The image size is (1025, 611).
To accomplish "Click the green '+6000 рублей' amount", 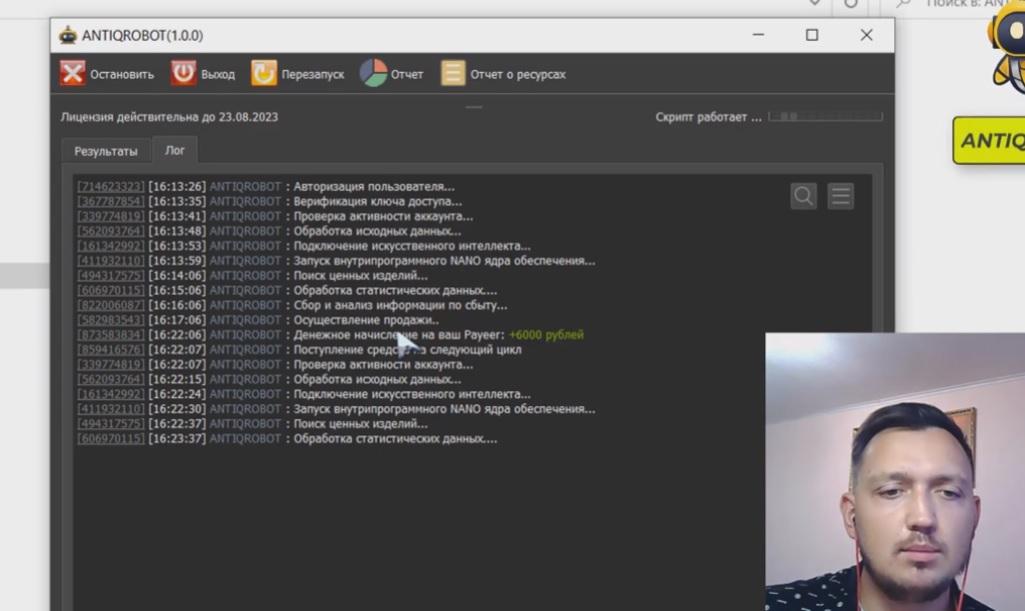I will coord(546,335).
